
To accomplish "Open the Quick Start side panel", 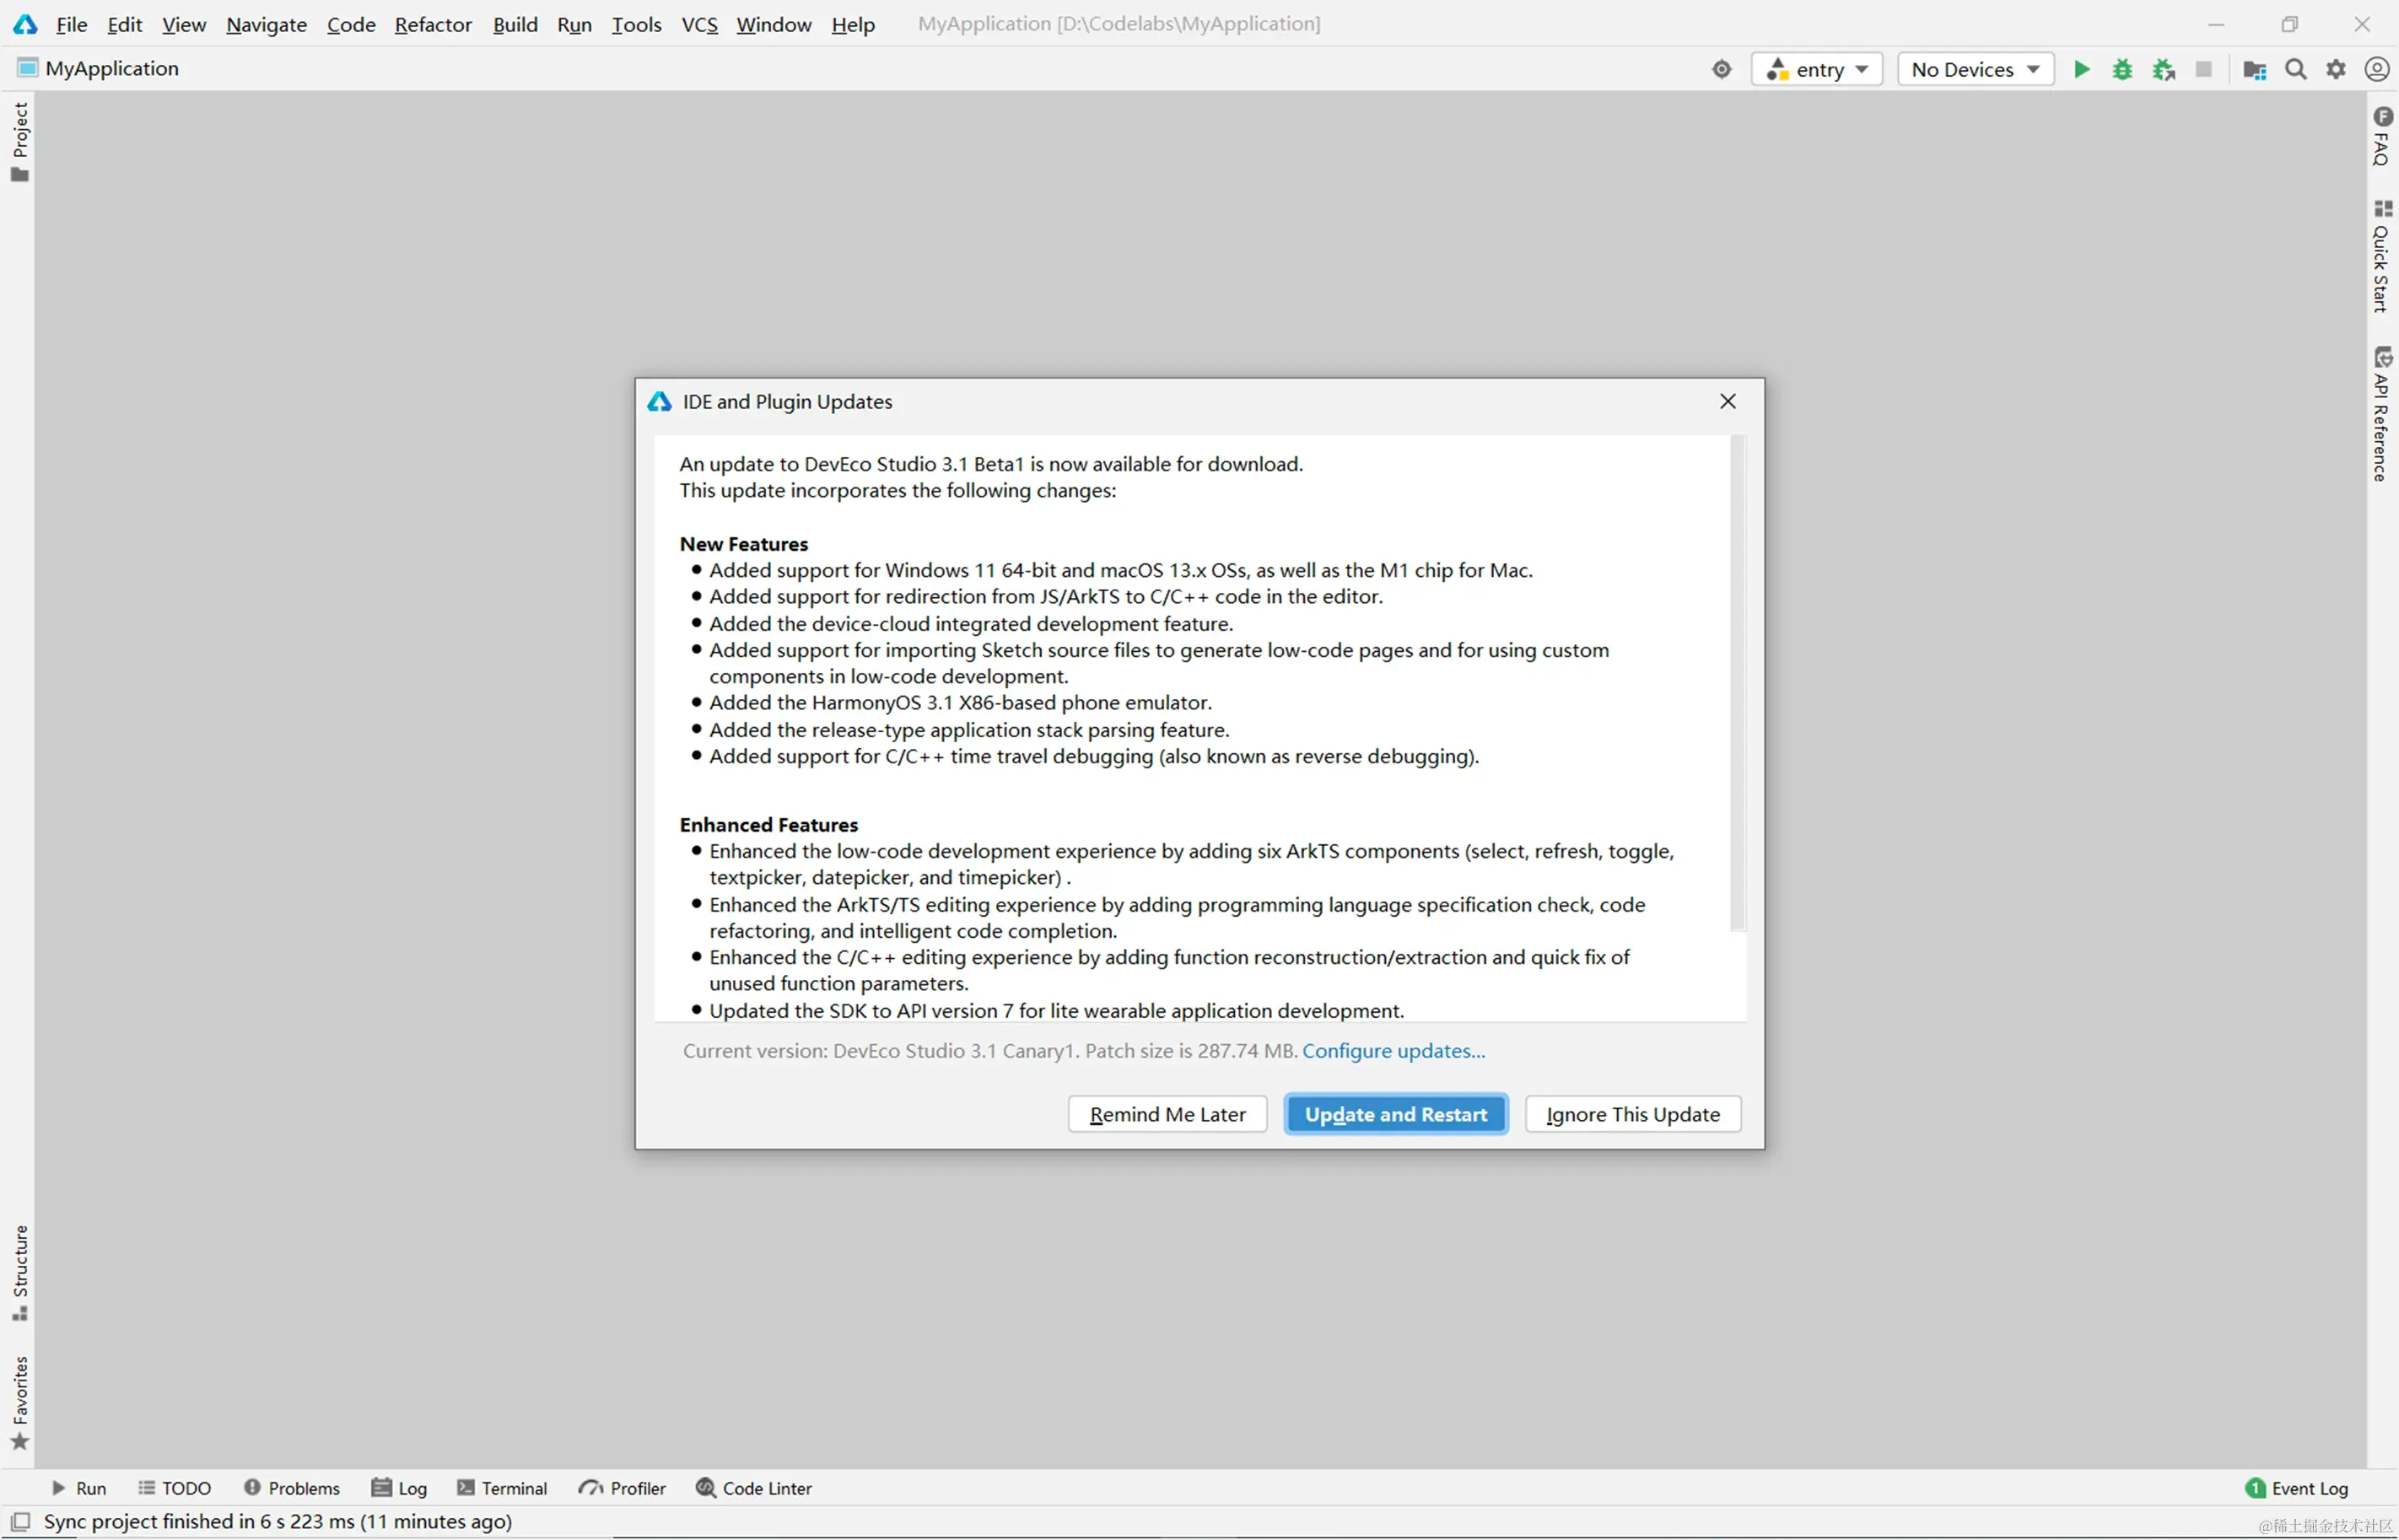I will (x=2382, y=257).
